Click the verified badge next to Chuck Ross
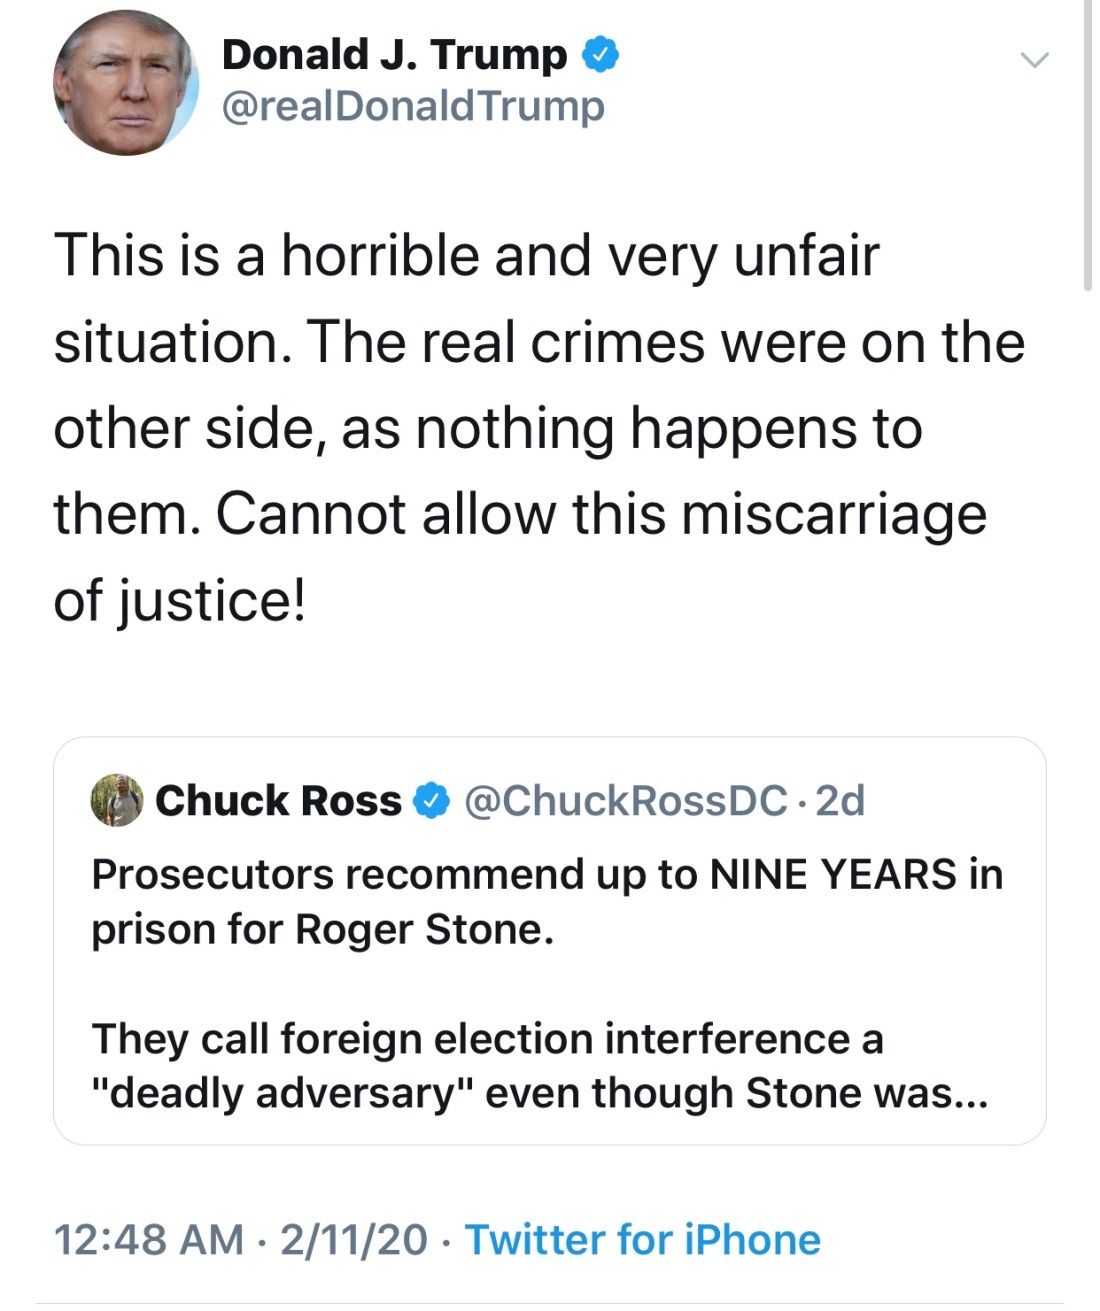The width and height of the screenshot is (1100, 1311). click(x=432, y=801)
